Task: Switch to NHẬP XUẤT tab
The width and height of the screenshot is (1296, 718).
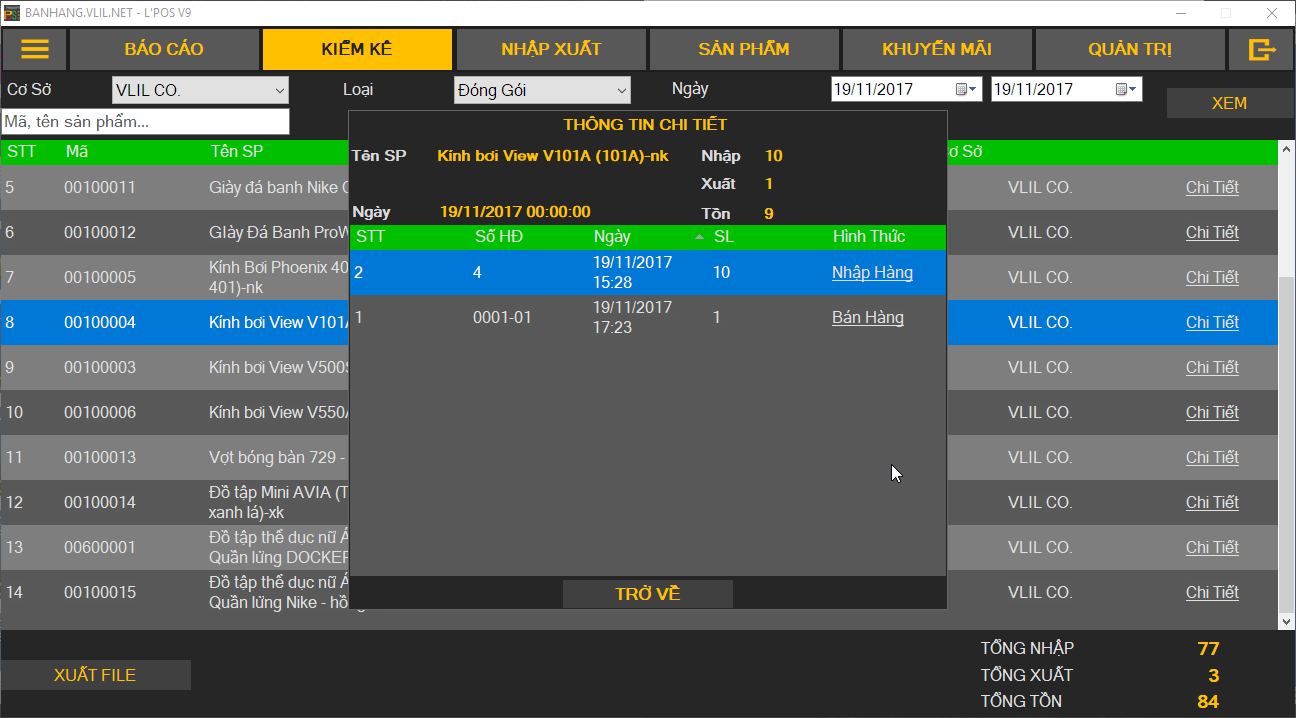Action: pos(551,50)
